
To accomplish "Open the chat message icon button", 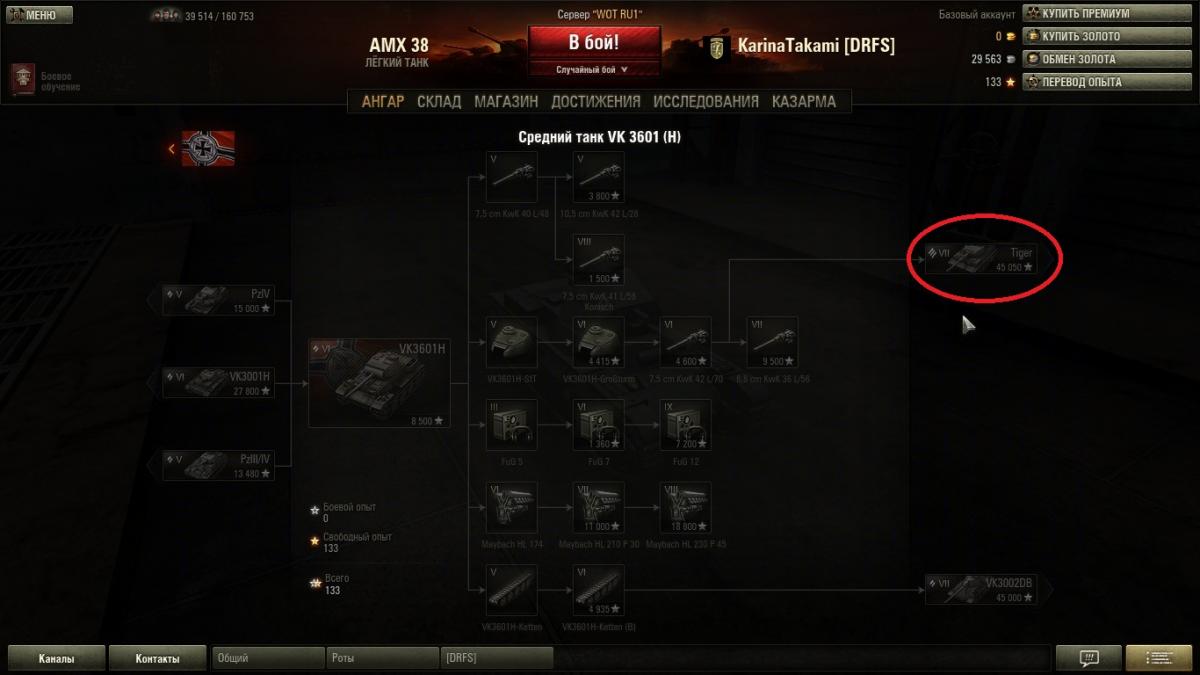I will [1089, 658].
